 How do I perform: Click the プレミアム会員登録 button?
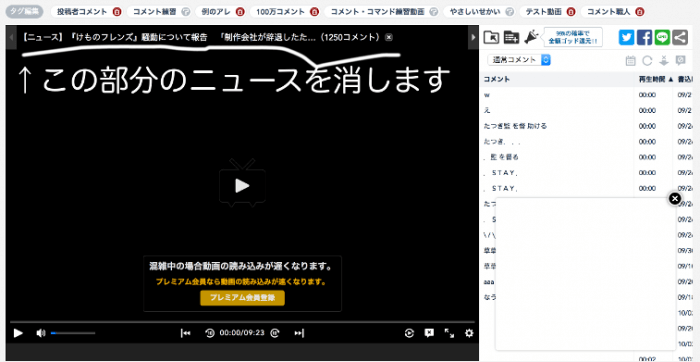pyautogui.click(x=242, y=298)
